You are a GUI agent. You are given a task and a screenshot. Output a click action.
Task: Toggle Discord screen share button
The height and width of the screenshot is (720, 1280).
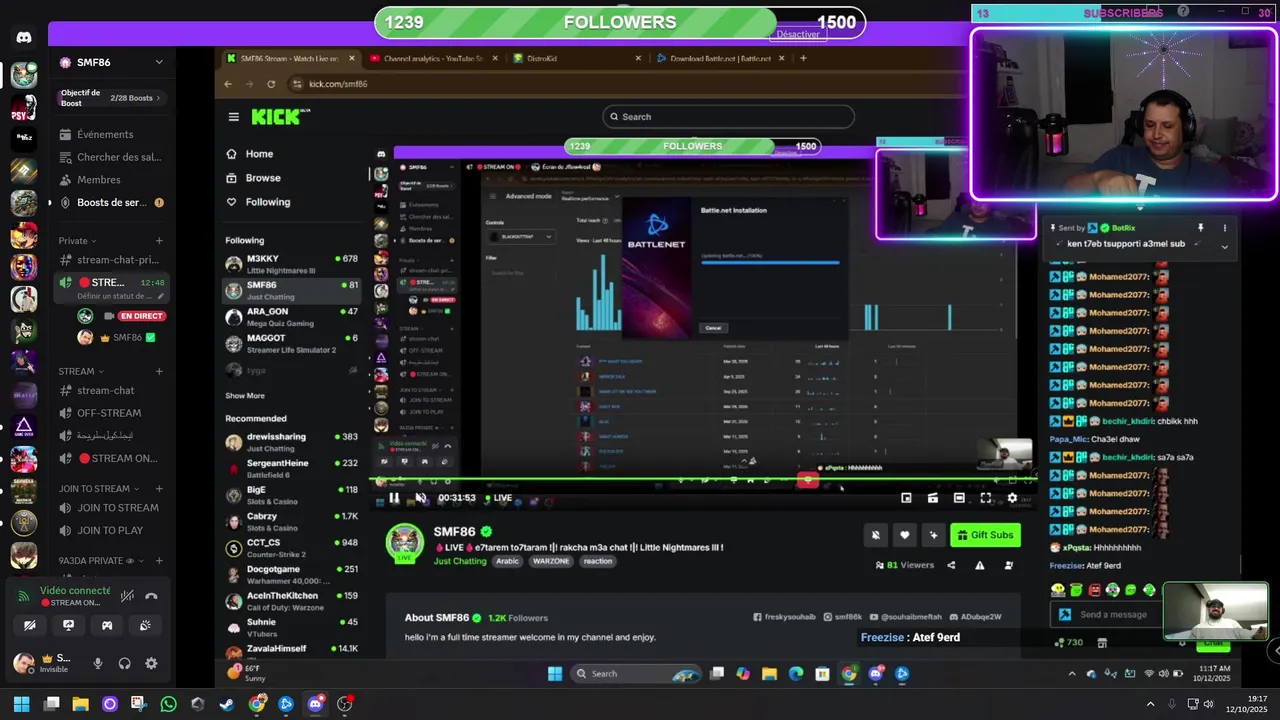click(68, 625)
